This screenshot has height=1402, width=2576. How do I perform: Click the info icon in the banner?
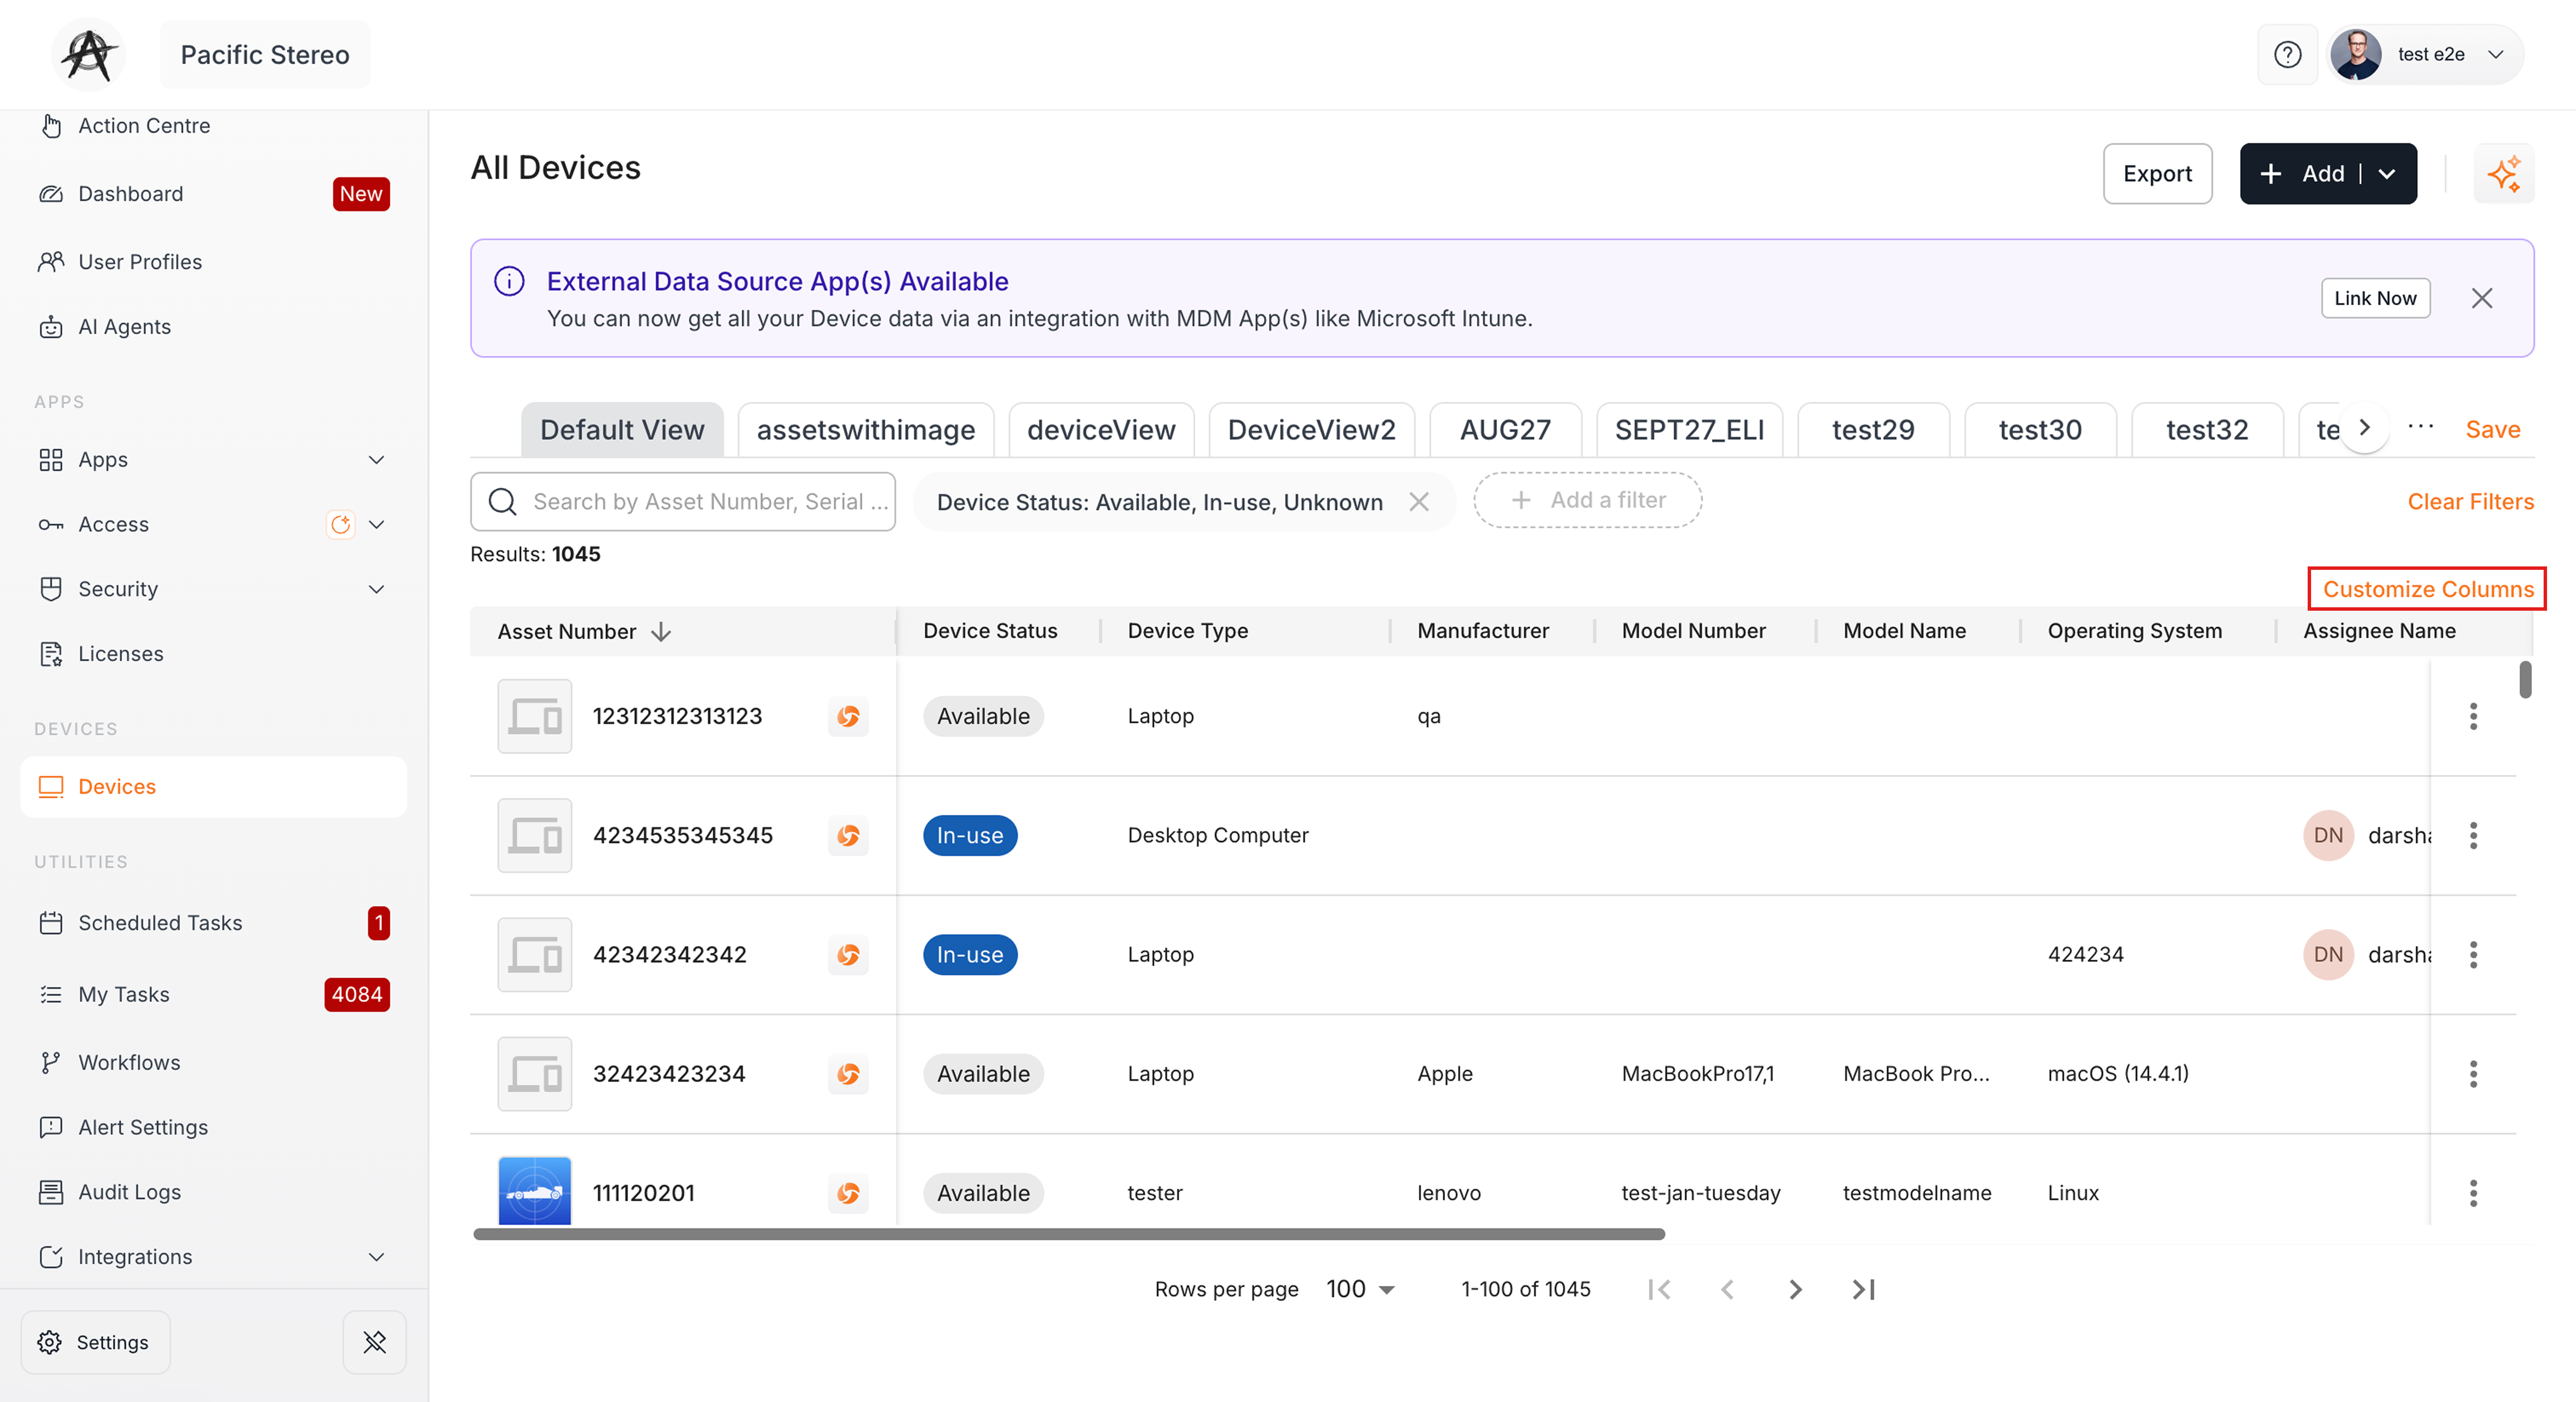[509, 281]
